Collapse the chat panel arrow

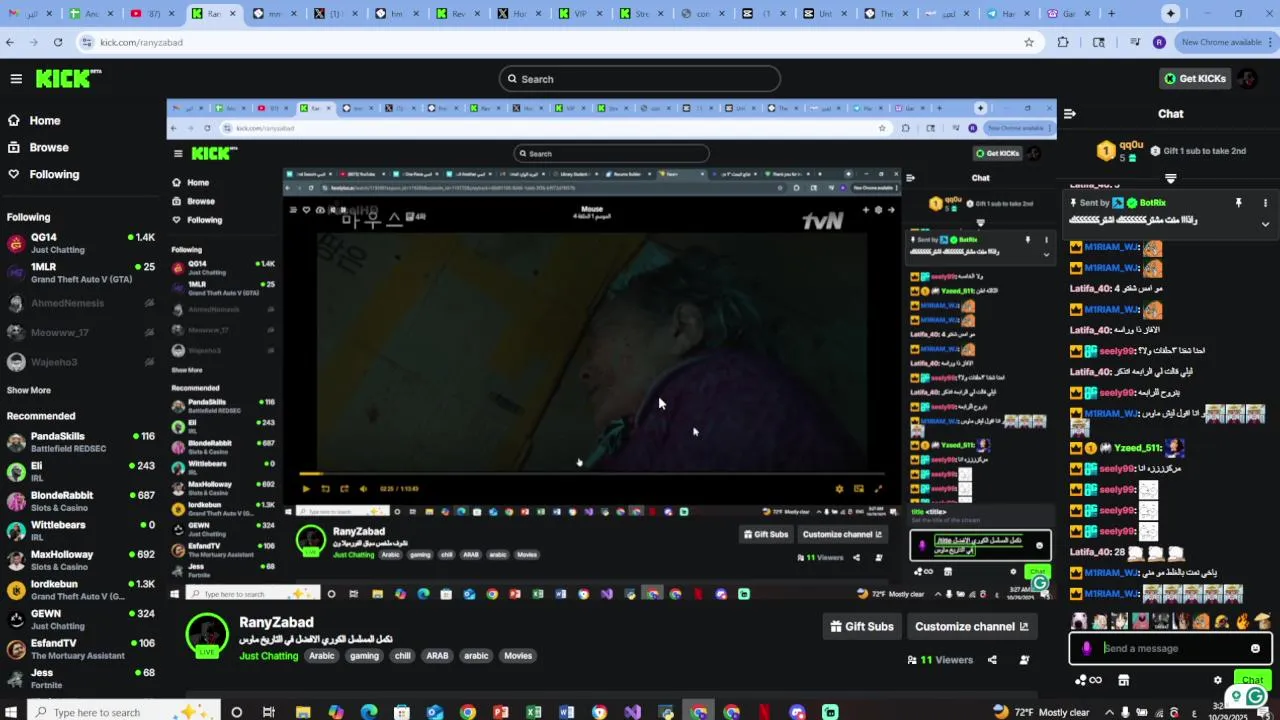click(x=1069, y=114)
